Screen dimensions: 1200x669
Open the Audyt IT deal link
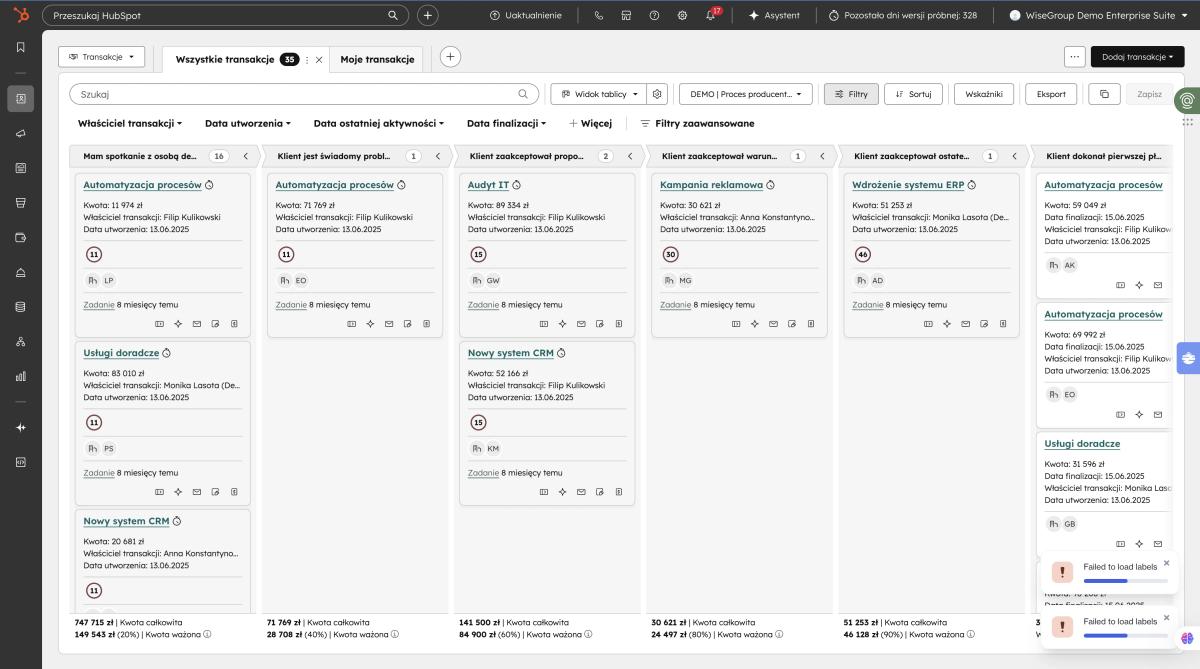tap(488, 185)
